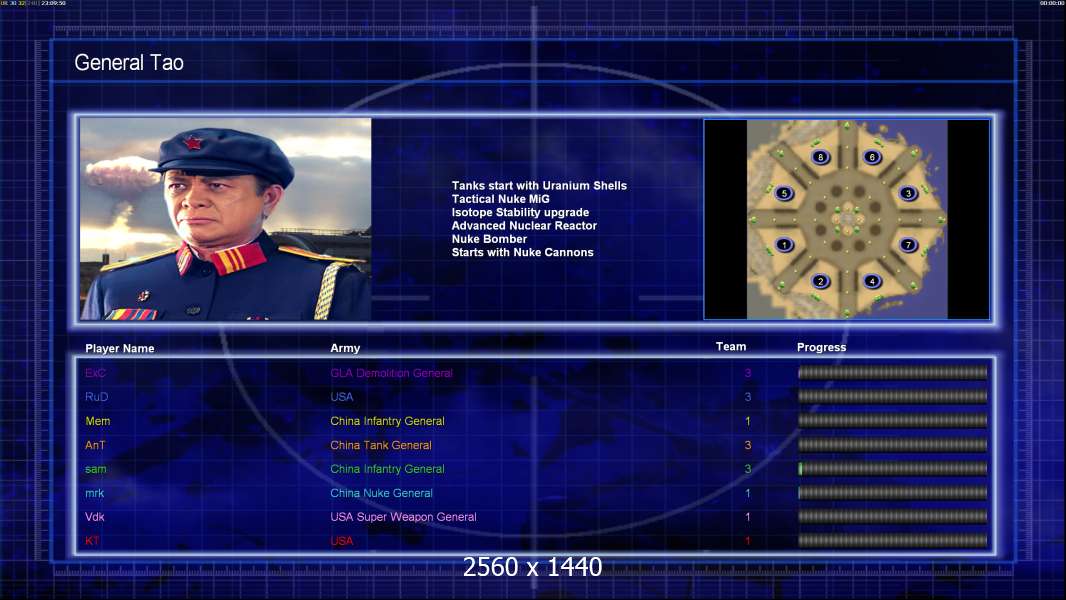Select player name RuD
Viewport: 1066px width, 600px height.
tap(97, 397)
